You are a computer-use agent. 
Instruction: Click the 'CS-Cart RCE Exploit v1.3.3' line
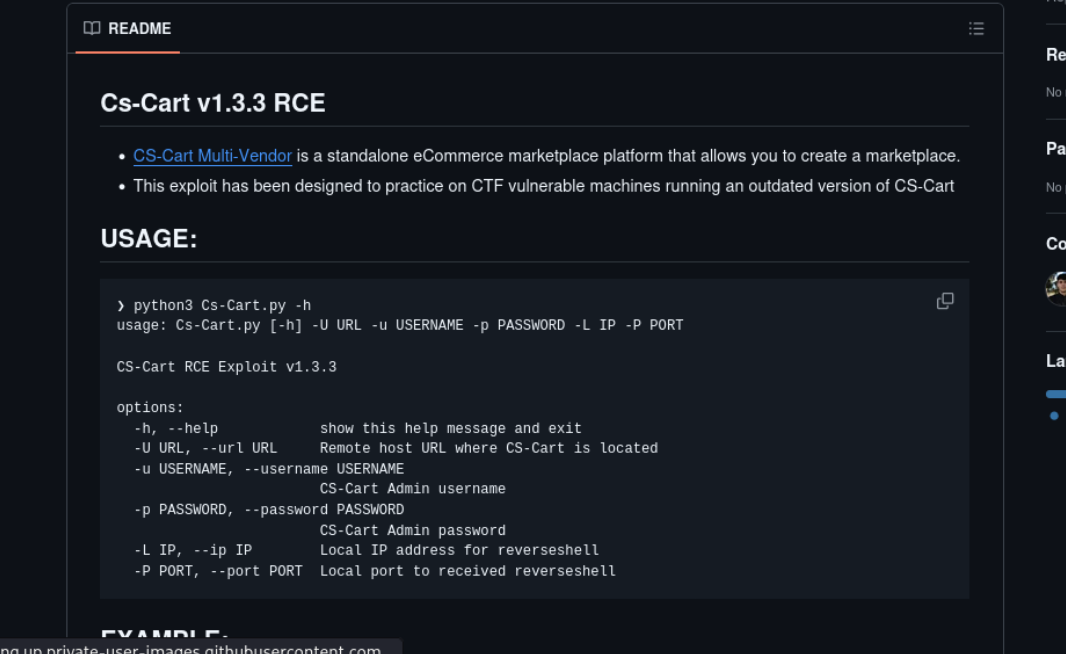(226, 367)
